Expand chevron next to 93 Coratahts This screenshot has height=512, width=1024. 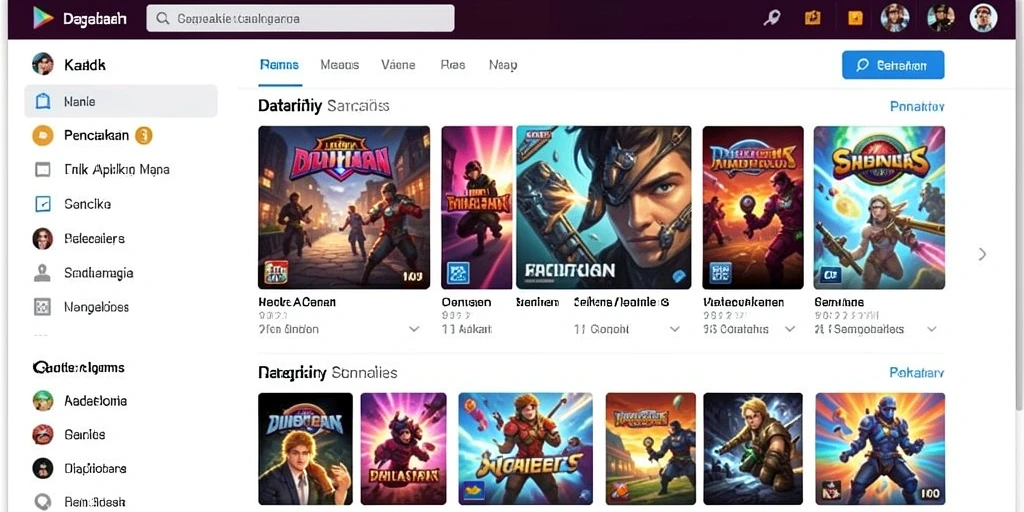[x=790, y=330]
